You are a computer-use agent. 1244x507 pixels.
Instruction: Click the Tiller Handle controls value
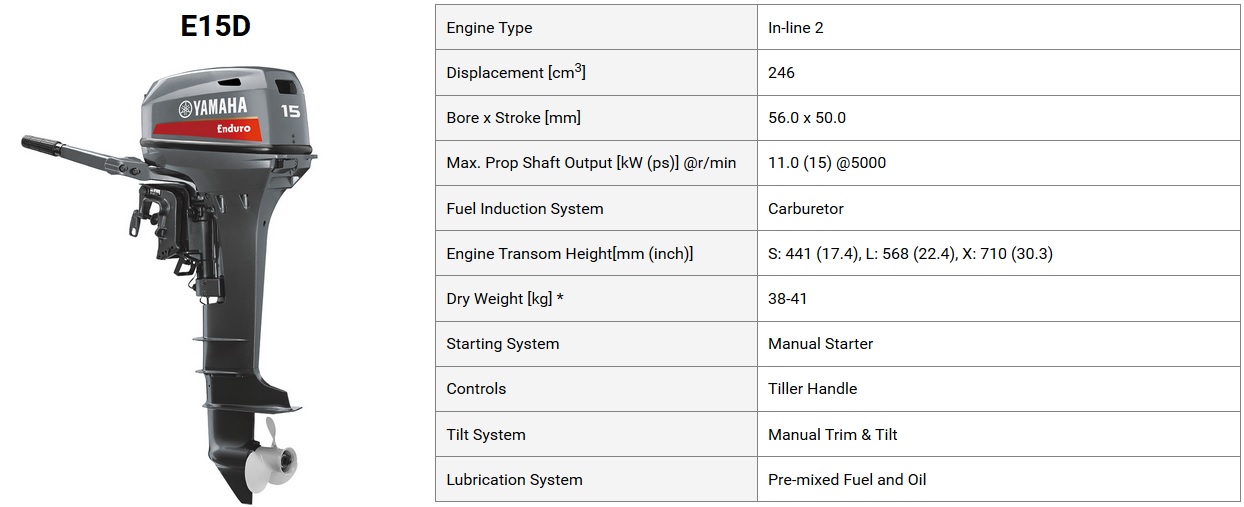pyautogui.click(x=812, y=389)
